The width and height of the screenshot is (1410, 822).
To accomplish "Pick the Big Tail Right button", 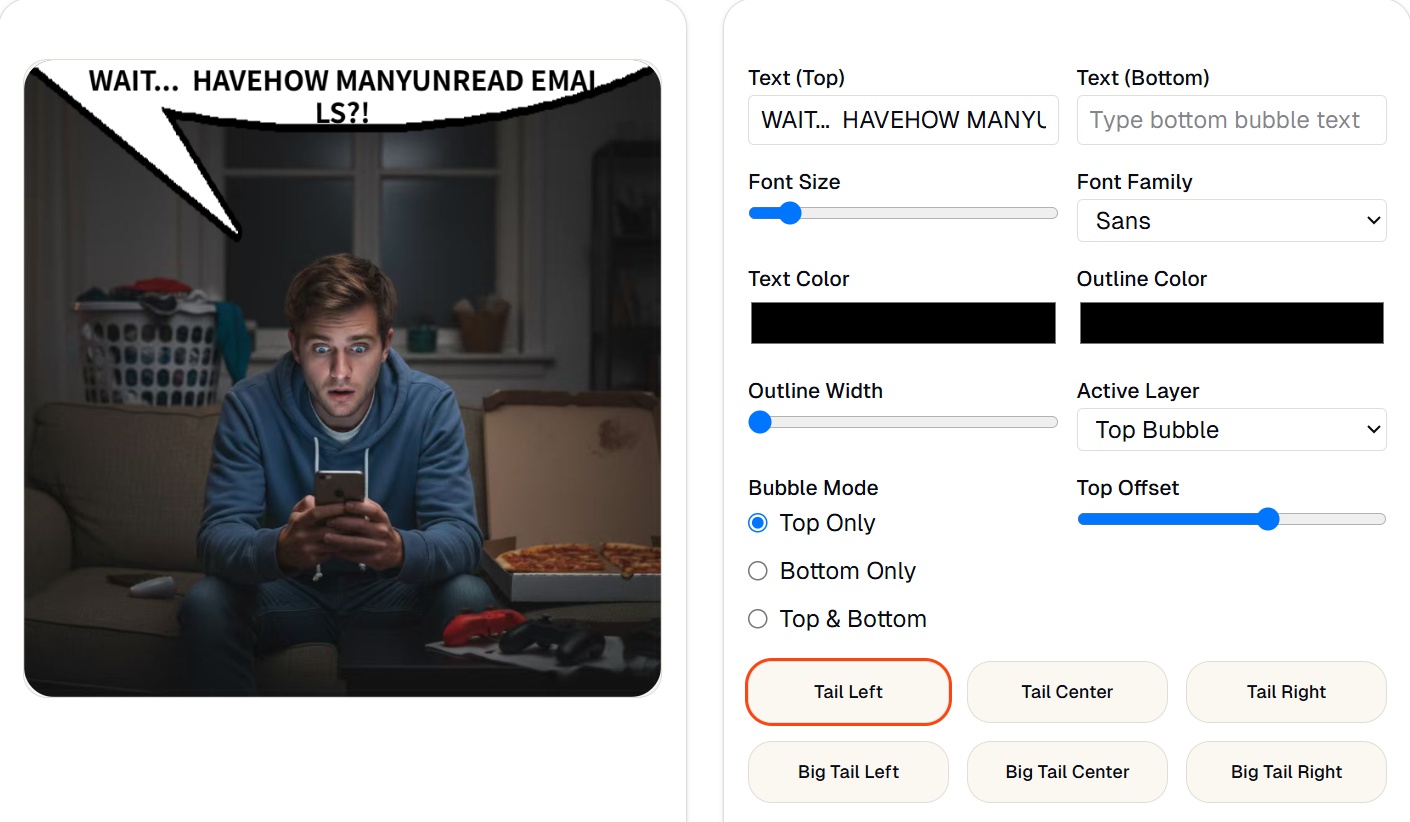I will (x=1286, y=772).
